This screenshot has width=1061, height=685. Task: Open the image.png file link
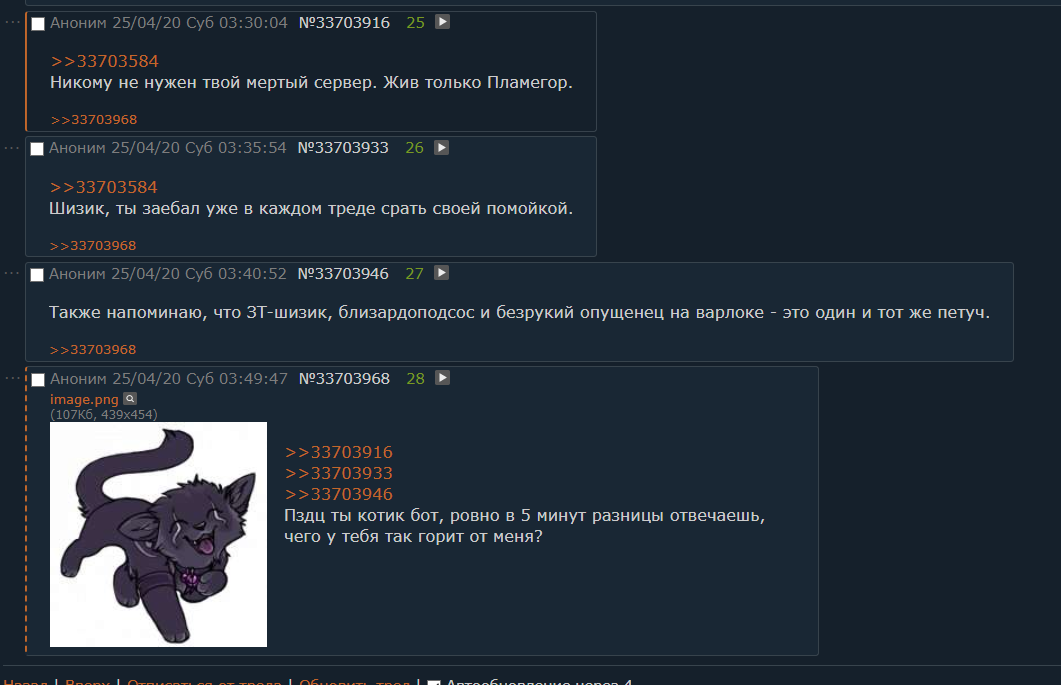84,399
